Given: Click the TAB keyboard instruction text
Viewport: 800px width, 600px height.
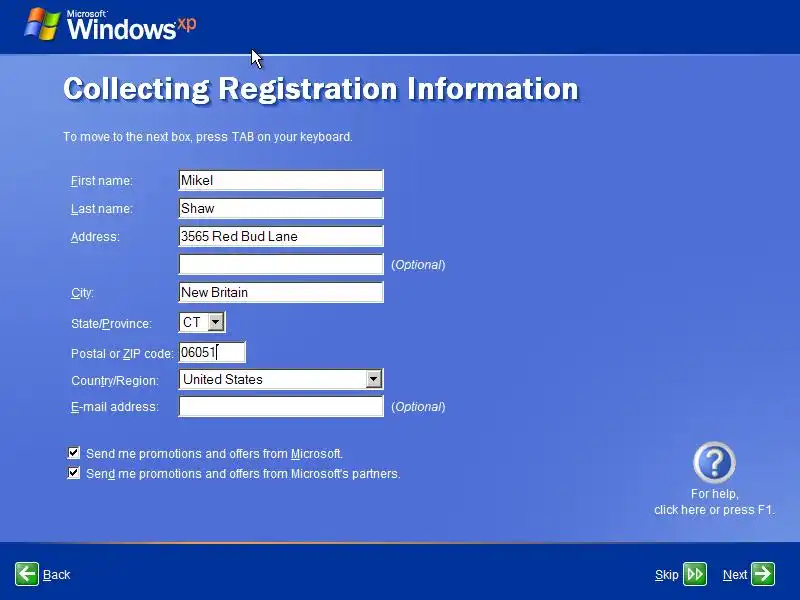Looking at the screenshot, I should [208, 137].
